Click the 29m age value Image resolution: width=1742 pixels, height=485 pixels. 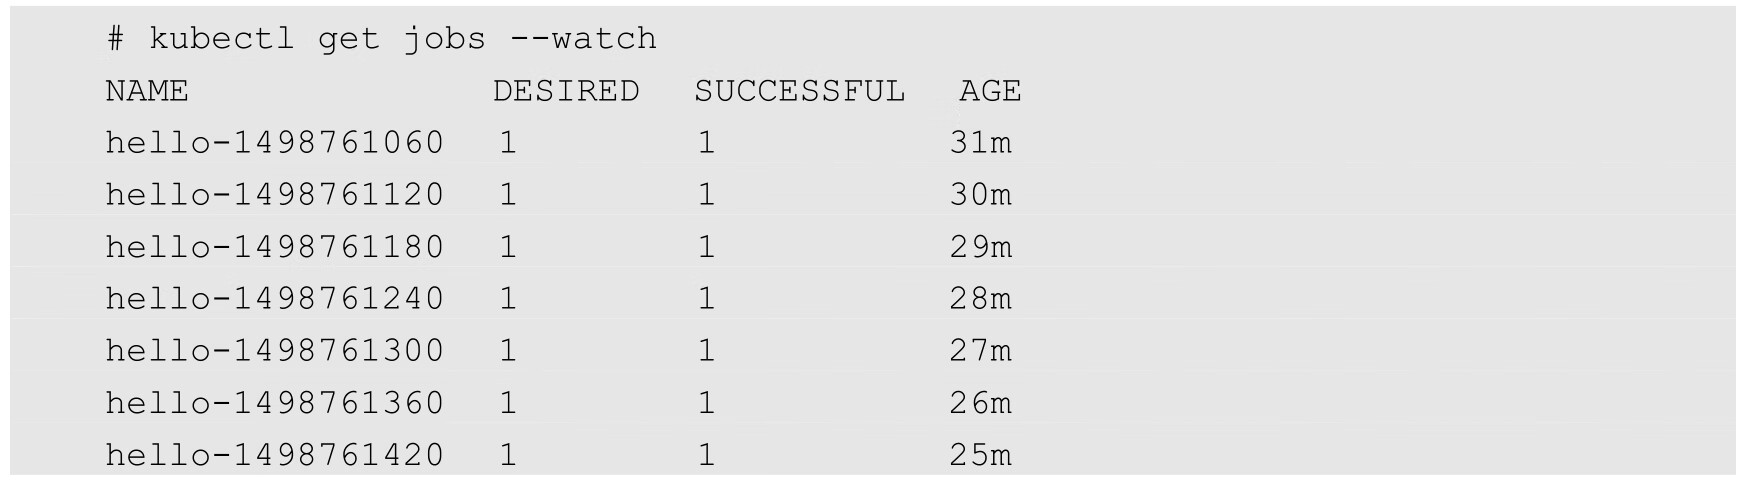pos(980,247)
